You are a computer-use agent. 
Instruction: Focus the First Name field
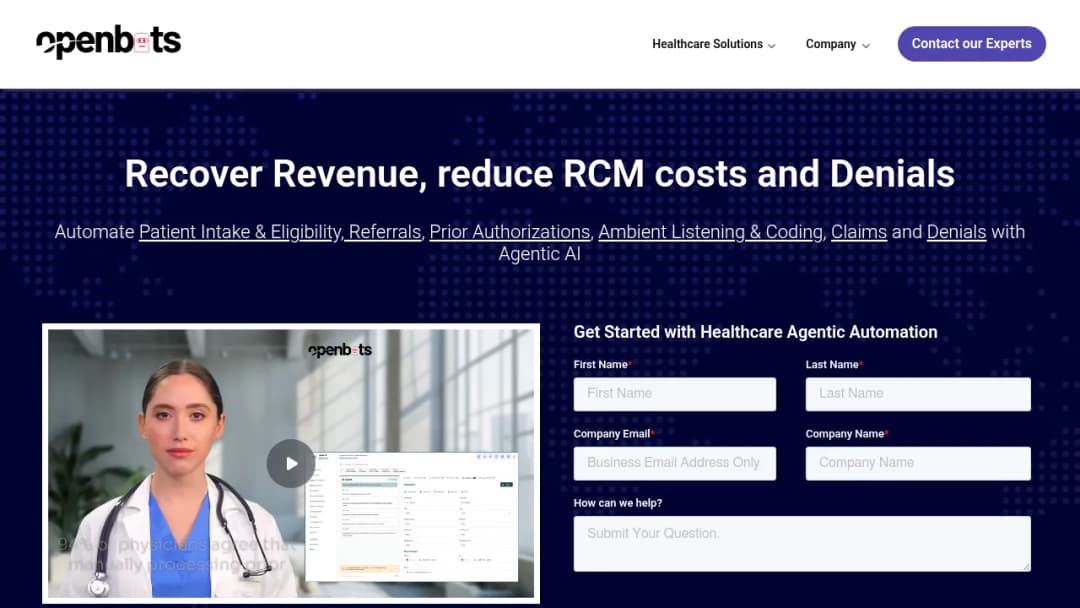[674, 394]
